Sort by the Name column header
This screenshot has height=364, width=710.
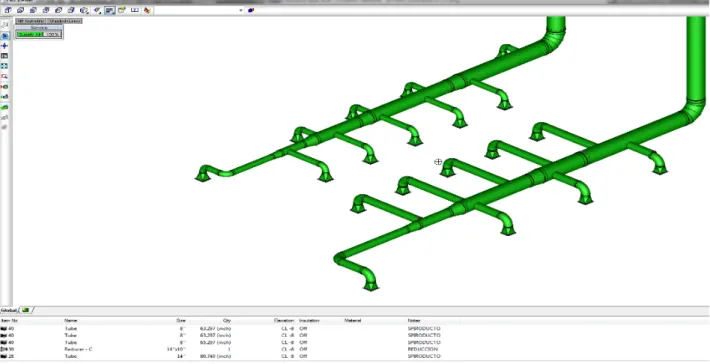point(71,321)
